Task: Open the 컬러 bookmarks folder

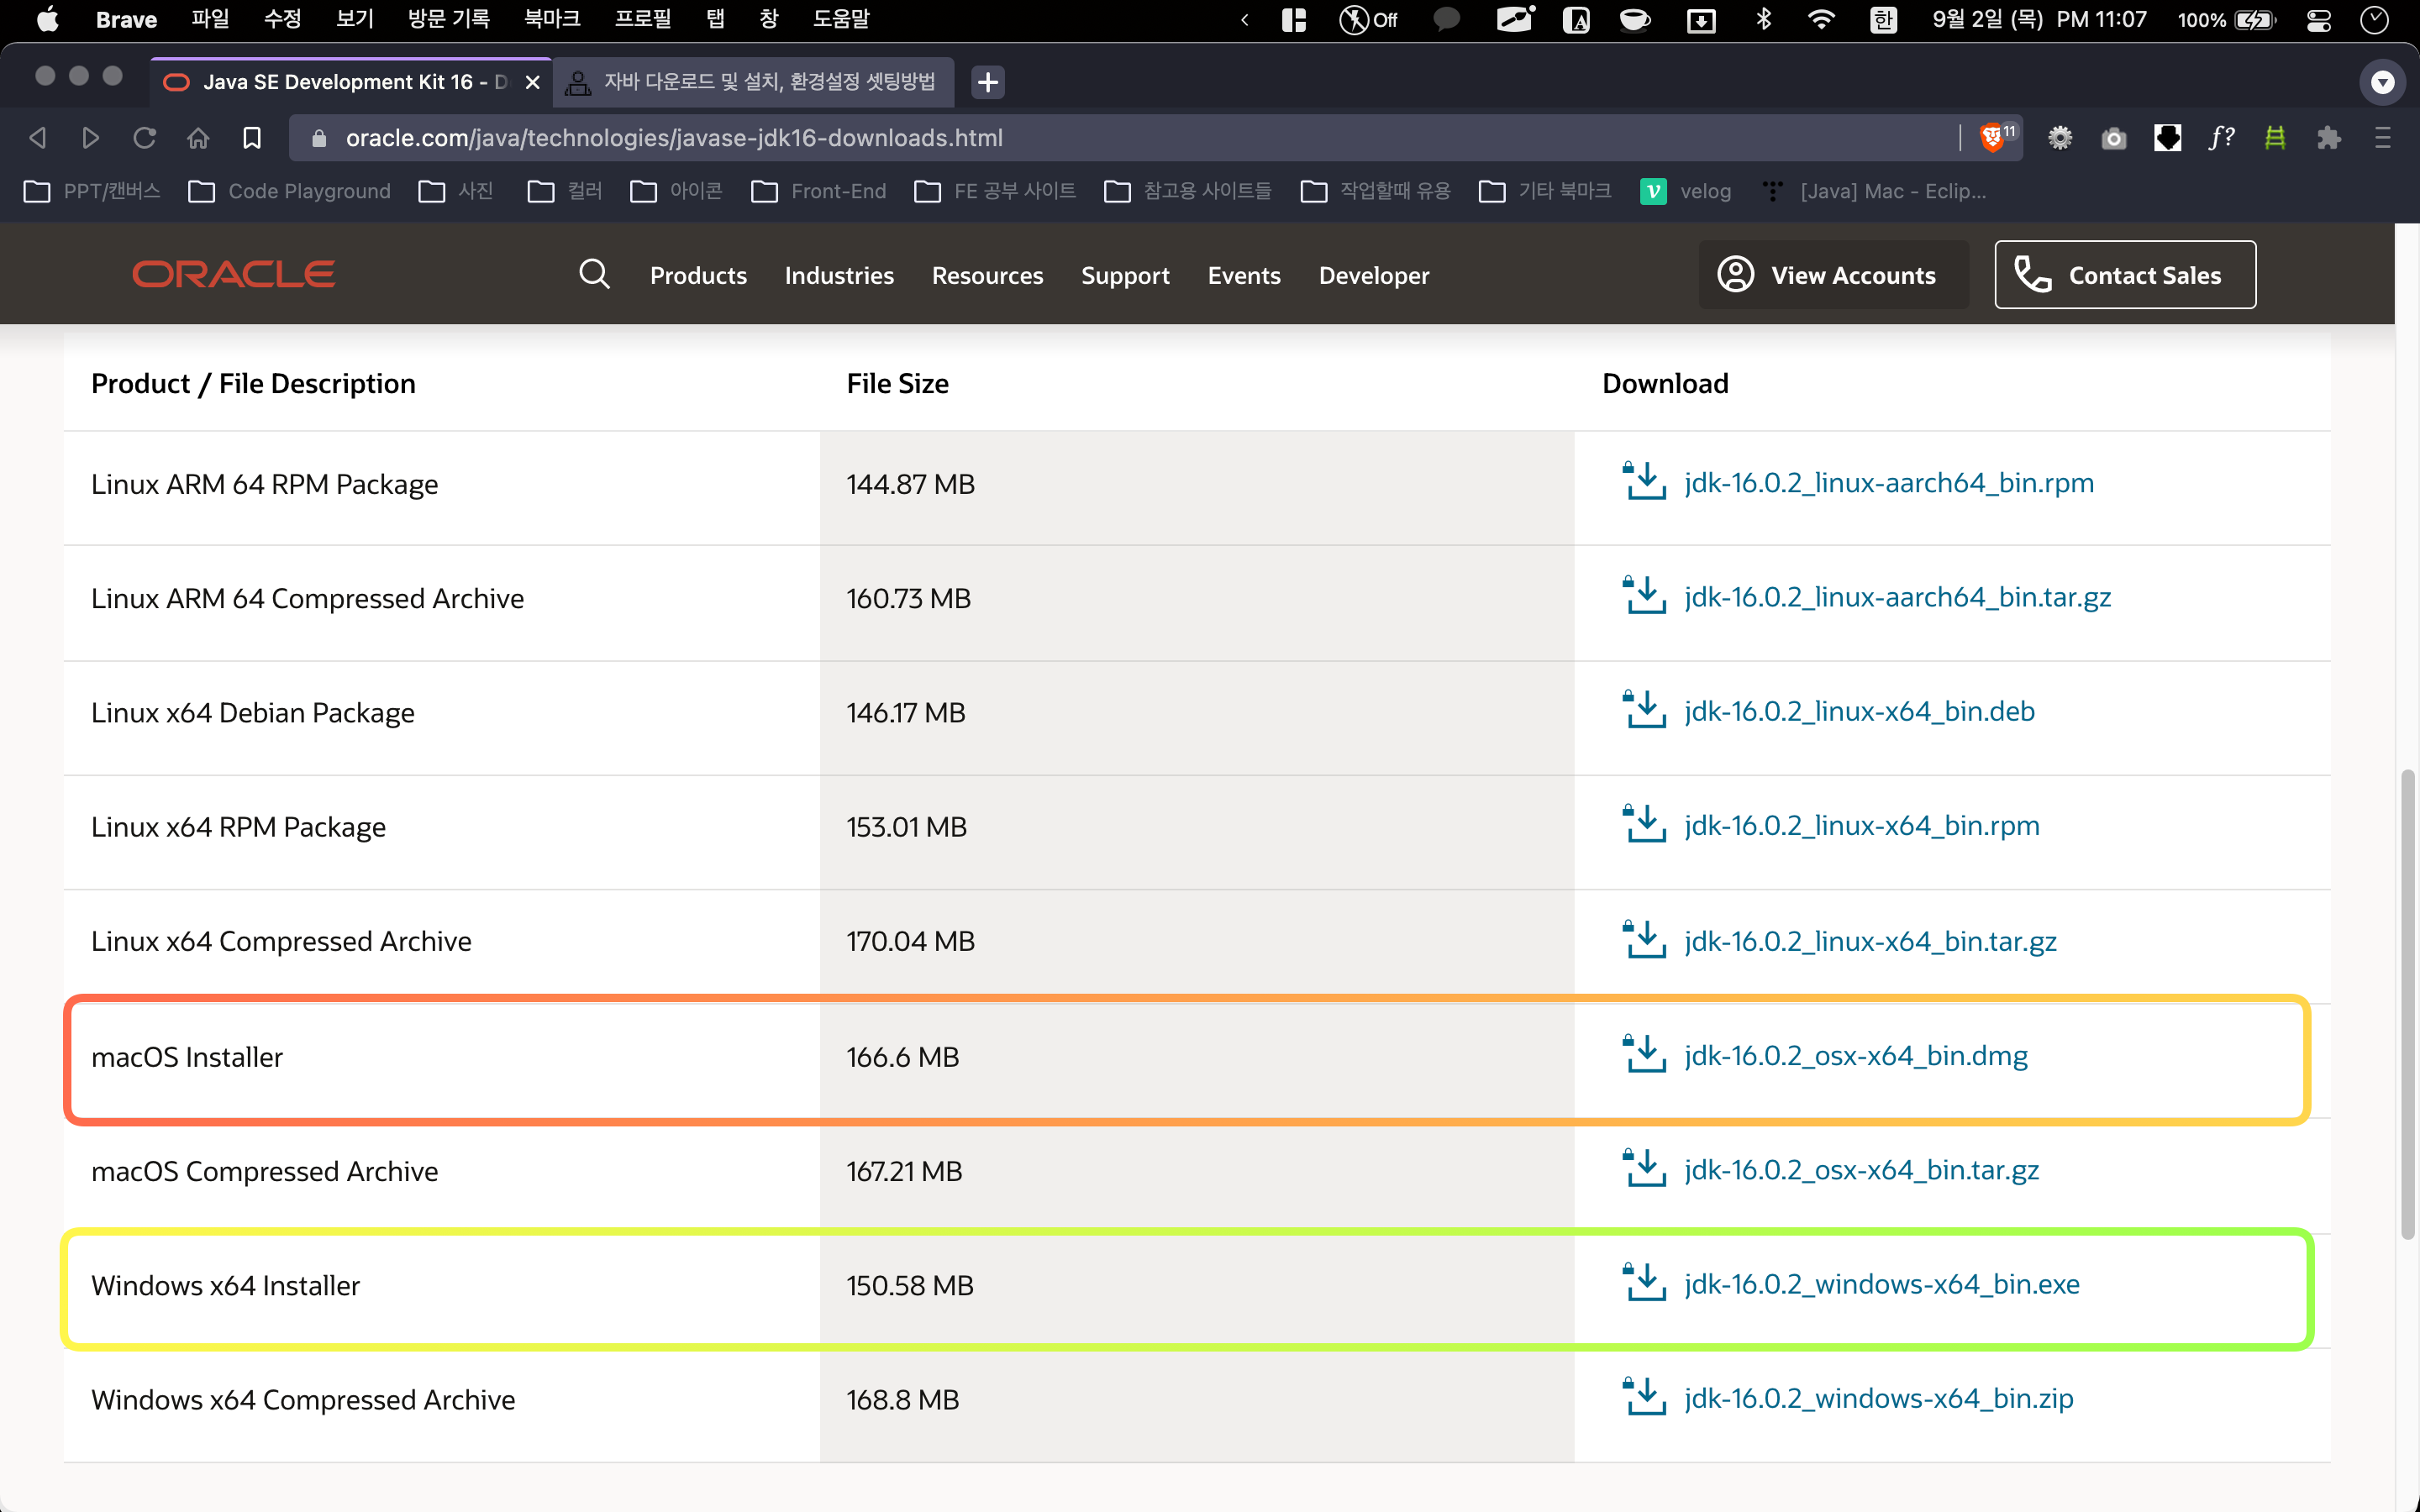Action: (x=565, y=191)
